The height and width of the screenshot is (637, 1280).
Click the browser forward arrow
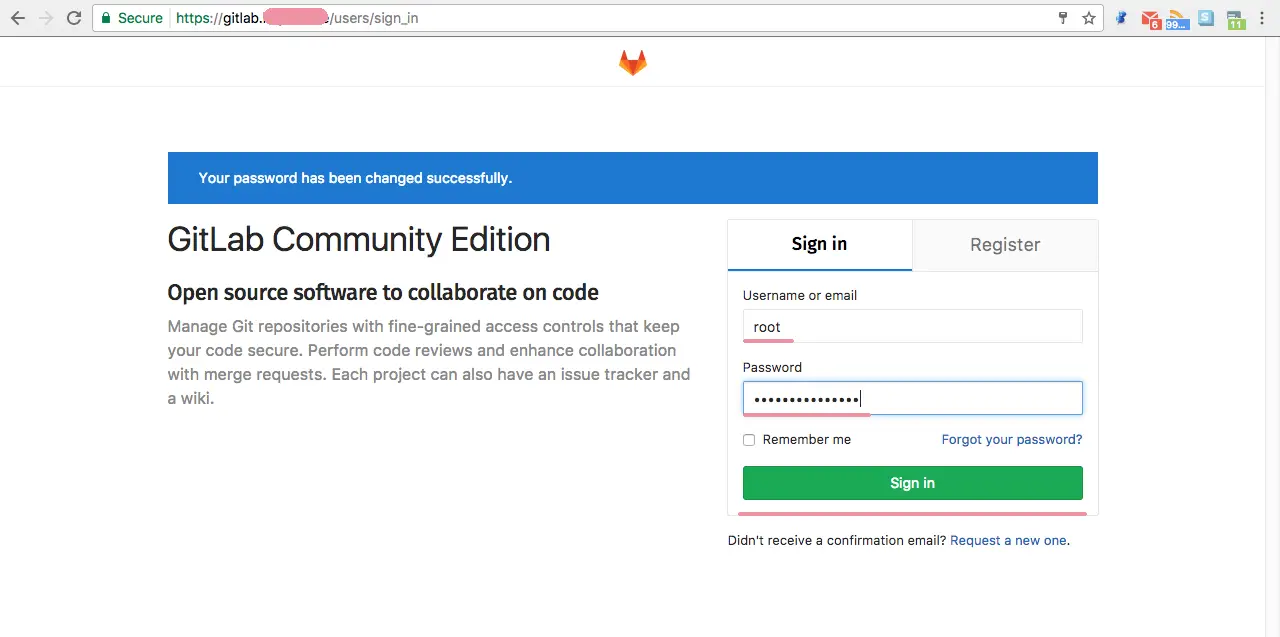[x=46, y=18]
